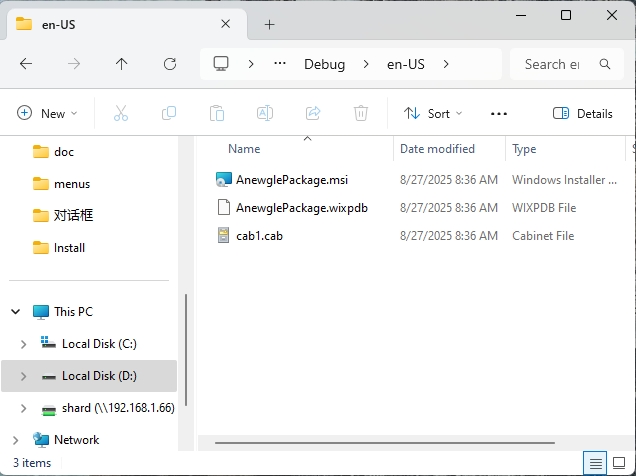Select the AnewglePackage.msi file

point(292,180)
